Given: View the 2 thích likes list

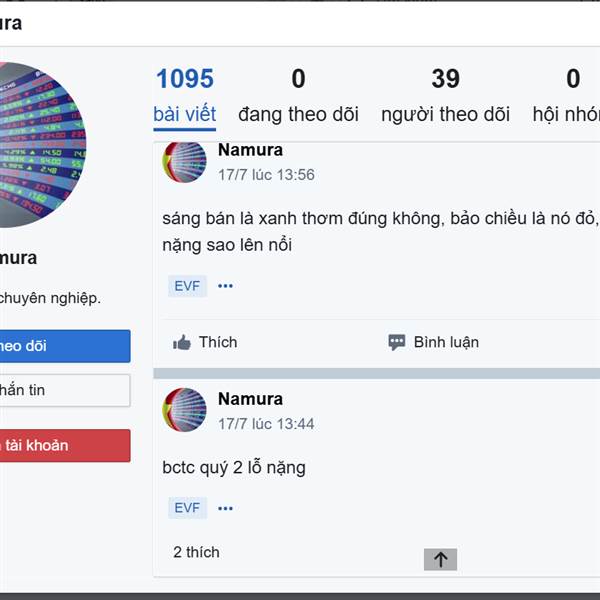Looking at the screenshot, I should tap(196, 552).
